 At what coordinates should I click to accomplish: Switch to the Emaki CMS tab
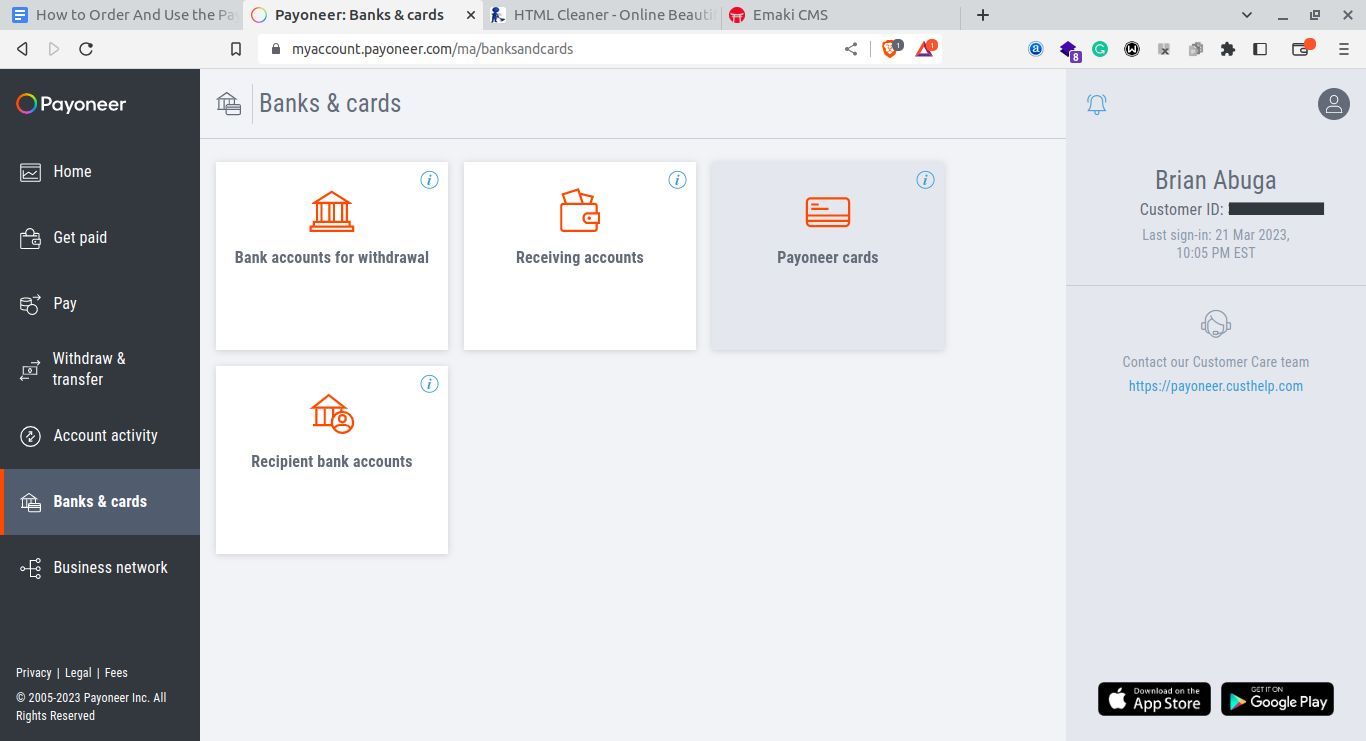coord(790,15)
